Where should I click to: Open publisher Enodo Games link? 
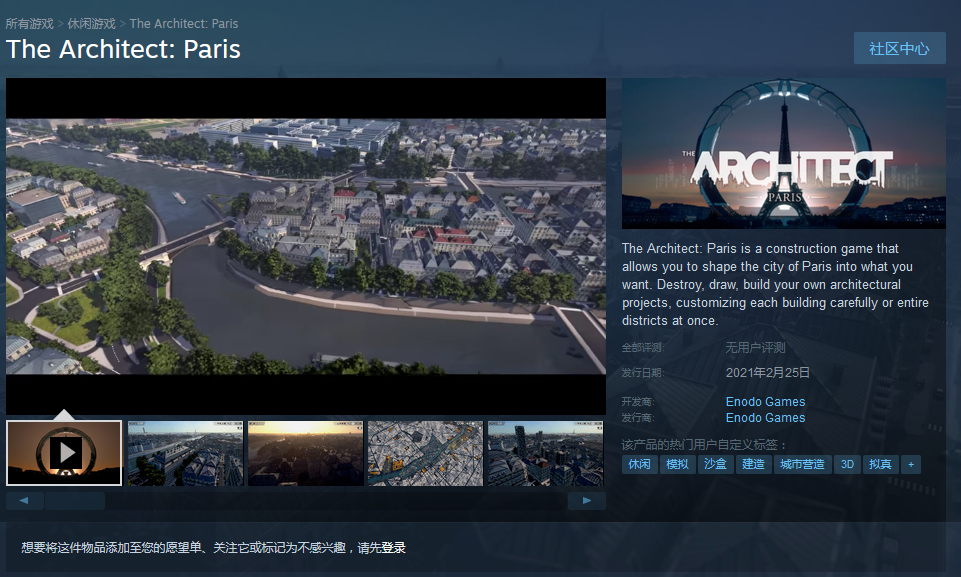click(x=765, y=418)
